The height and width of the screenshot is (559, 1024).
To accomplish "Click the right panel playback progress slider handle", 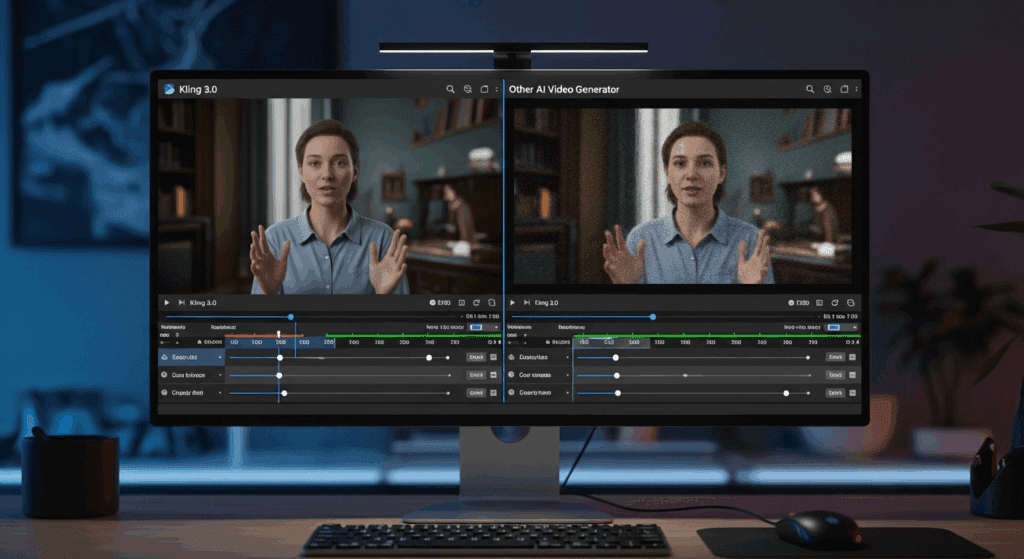I will [652, 317].
